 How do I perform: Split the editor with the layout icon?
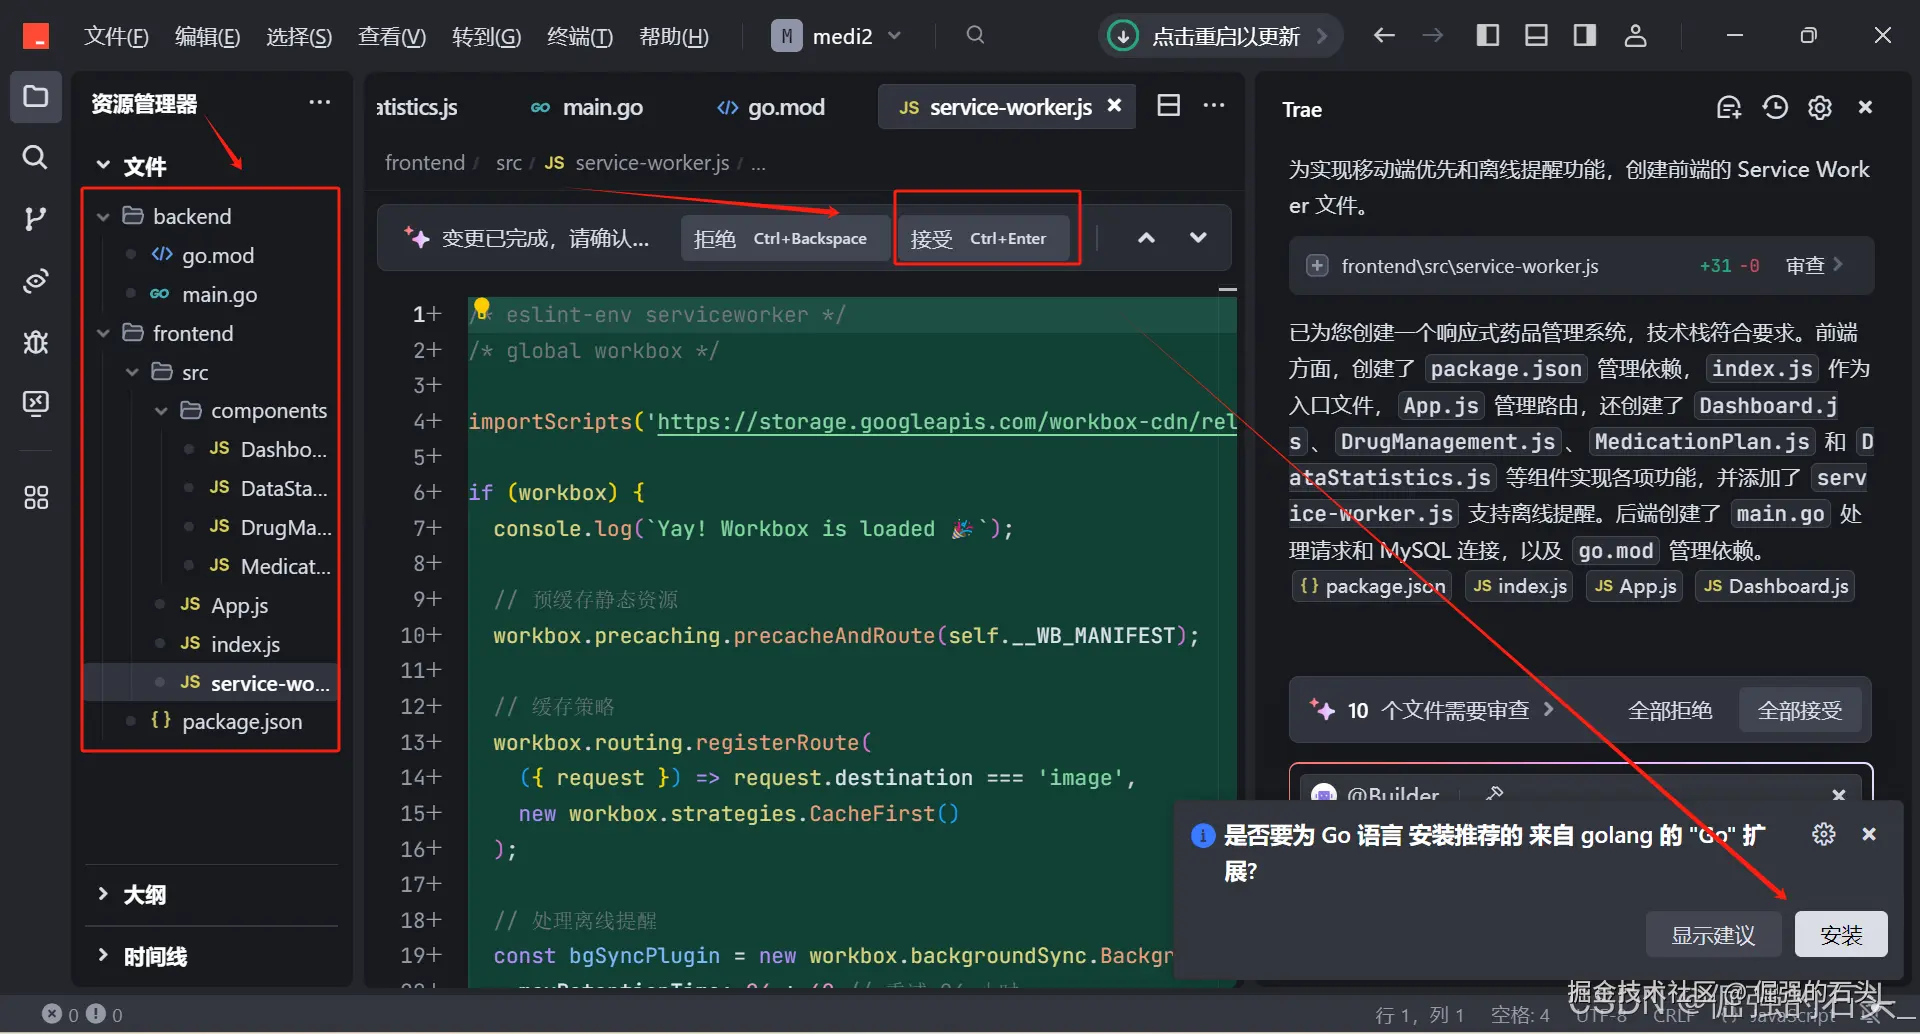point(1169,106)
